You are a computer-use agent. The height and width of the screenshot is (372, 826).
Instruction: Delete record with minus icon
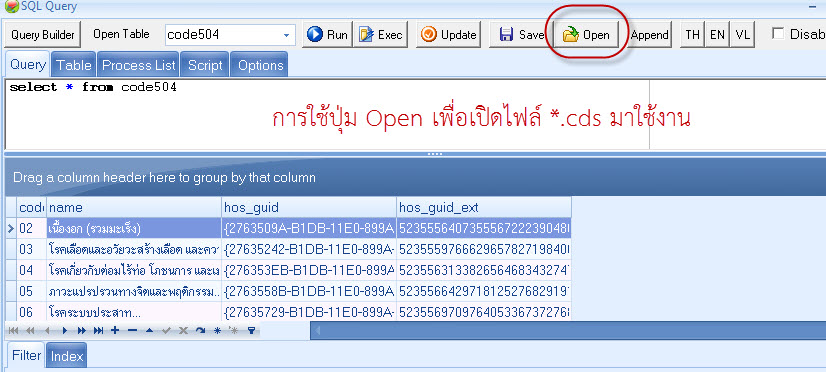132,331
